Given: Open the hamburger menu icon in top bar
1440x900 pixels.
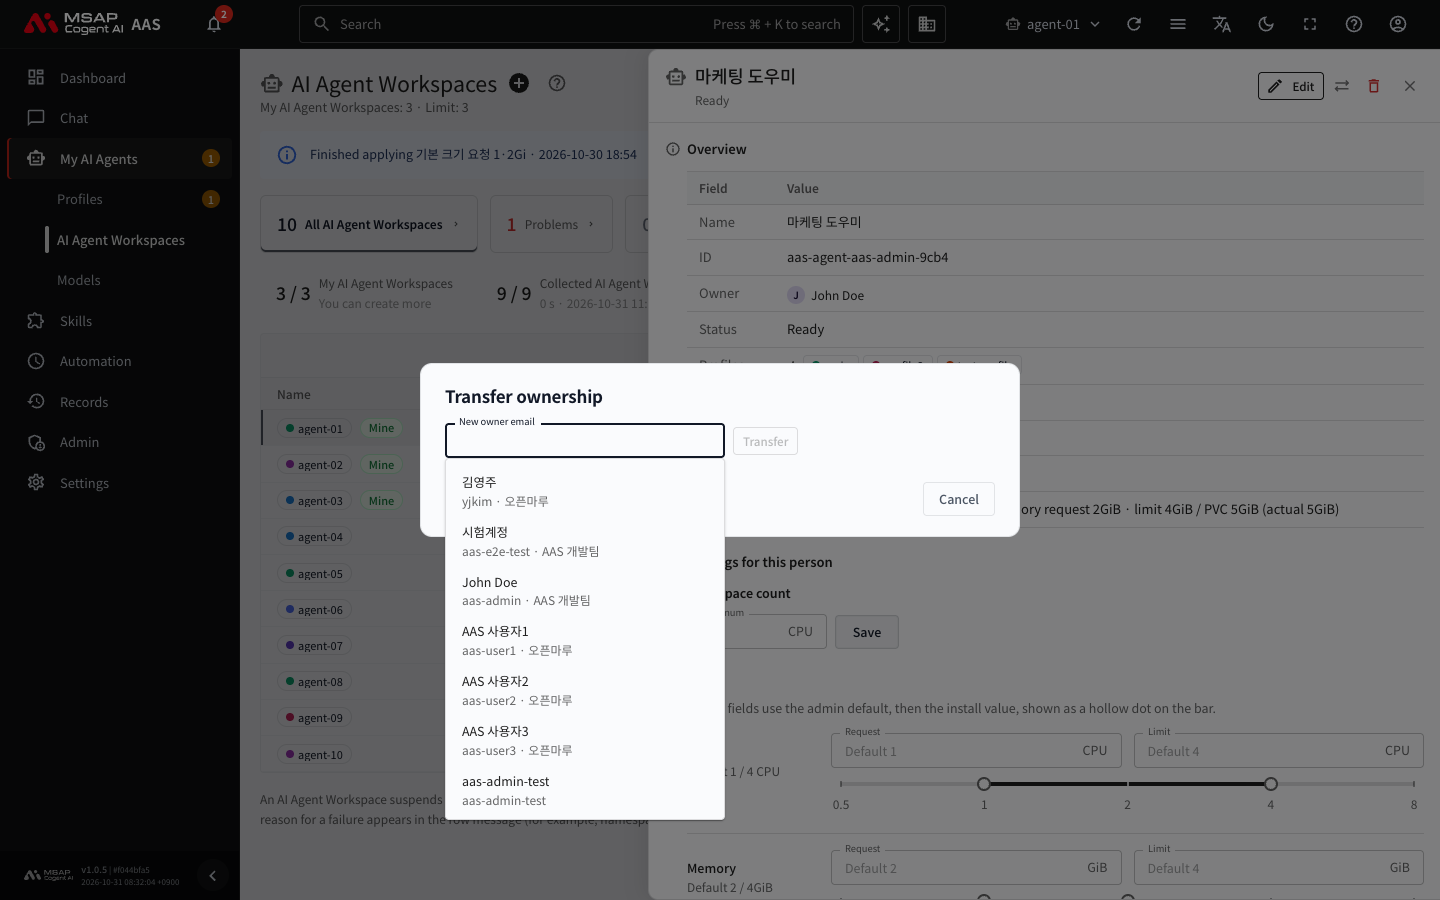Looking at the screenshot, I should pyautogui.click(x=1178, y=24).
